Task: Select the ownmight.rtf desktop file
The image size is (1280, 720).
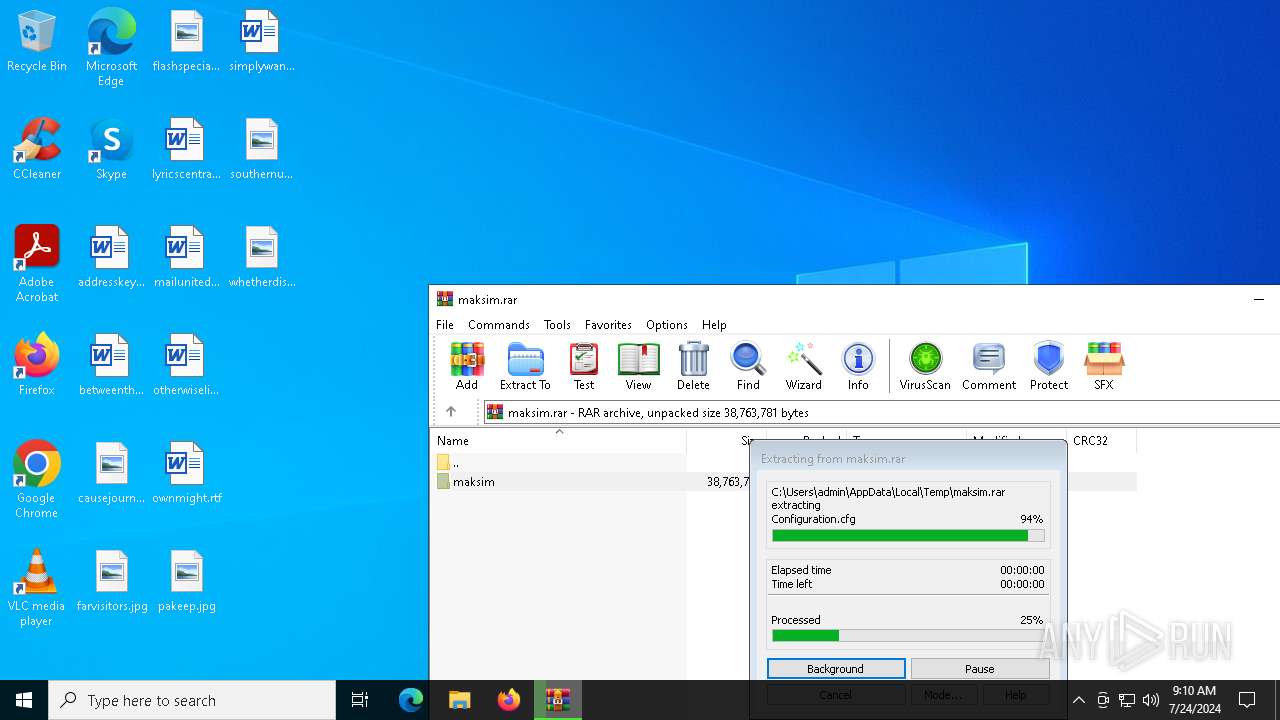Action: [187, 473]
